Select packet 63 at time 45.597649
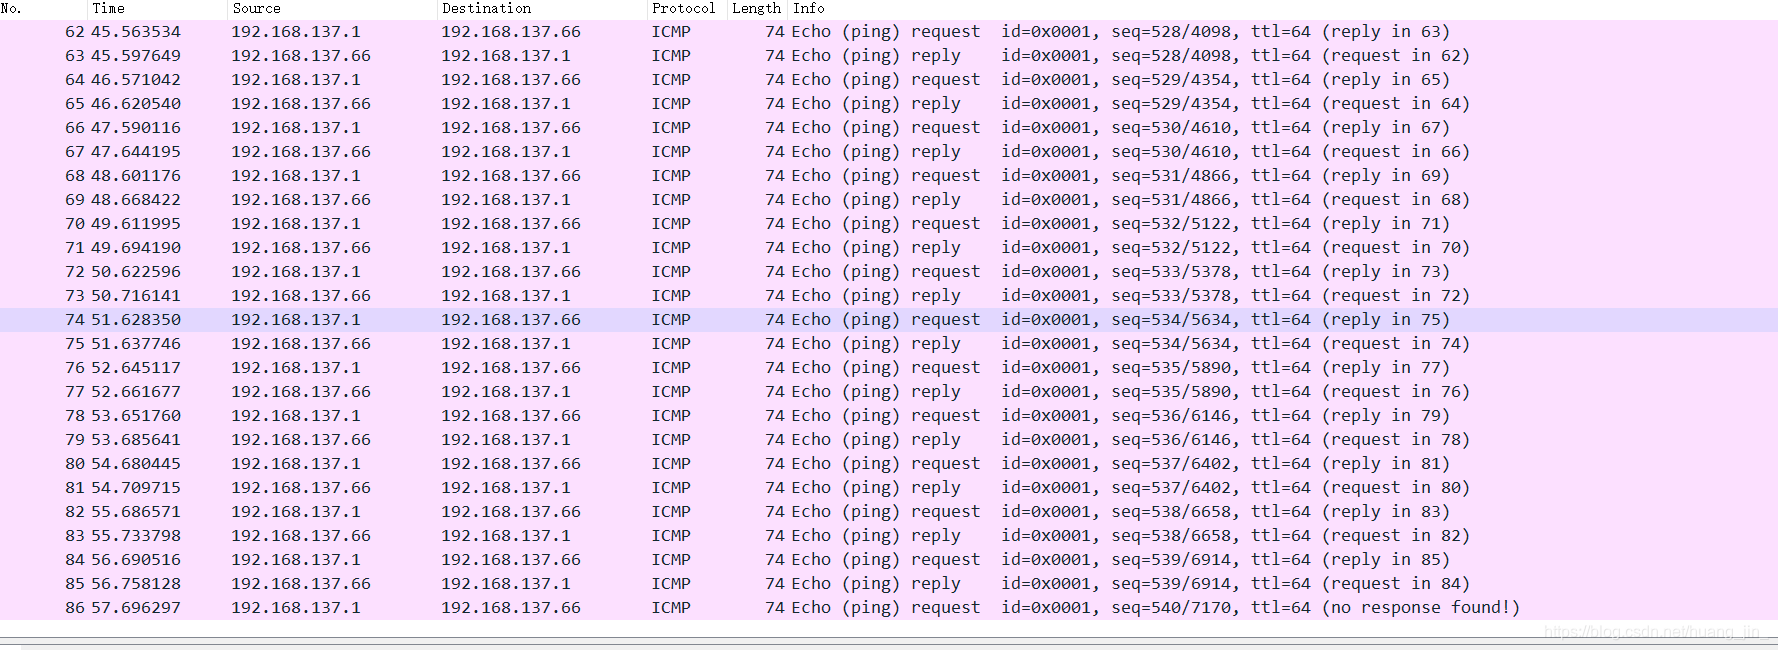This screenshot has height=650, width=1778. tap(889, 56)
